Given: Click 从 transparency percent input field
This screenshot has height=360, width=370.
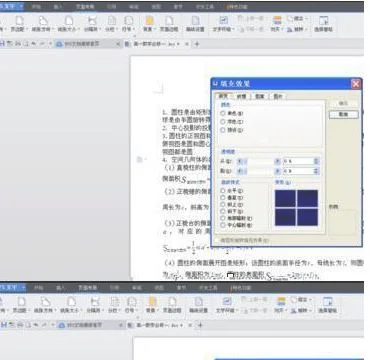Looking at the screenshot, I should (x=298, y=161).
